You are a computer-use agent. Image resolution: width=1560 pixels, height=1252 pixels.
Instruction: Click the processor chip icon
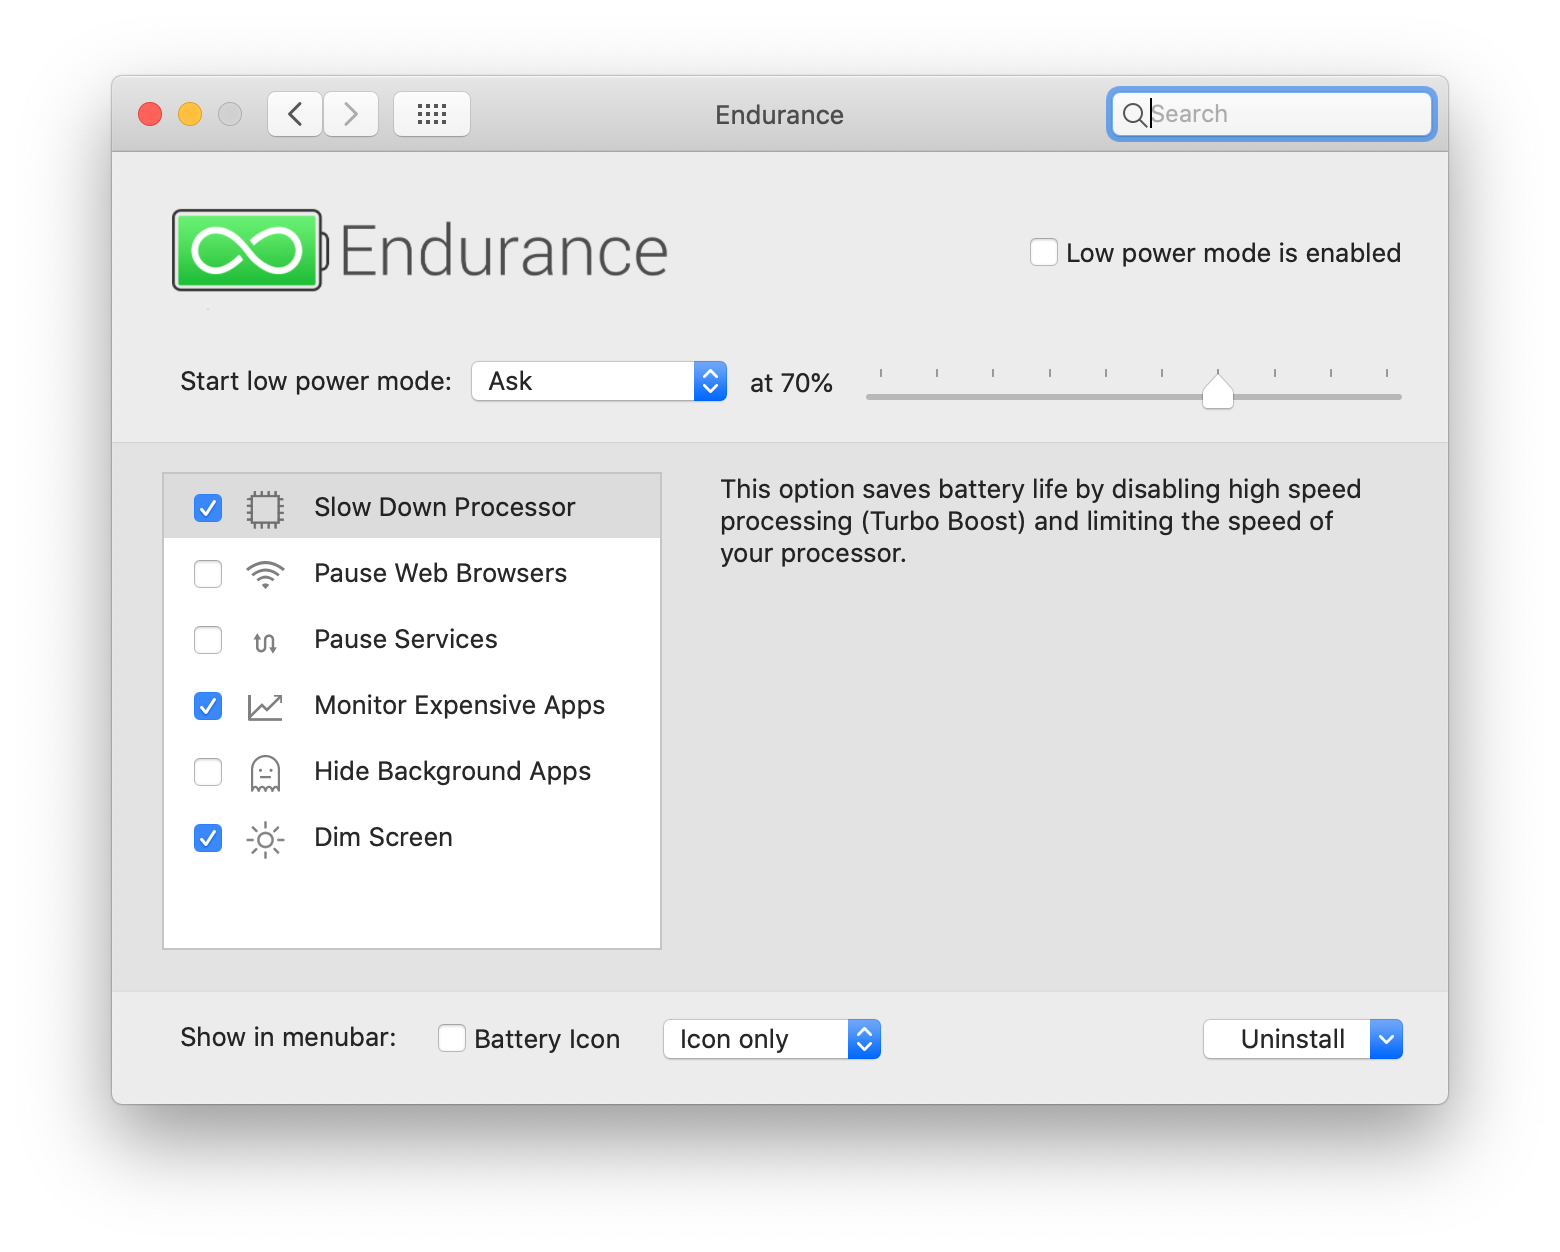tap(265, 508)
